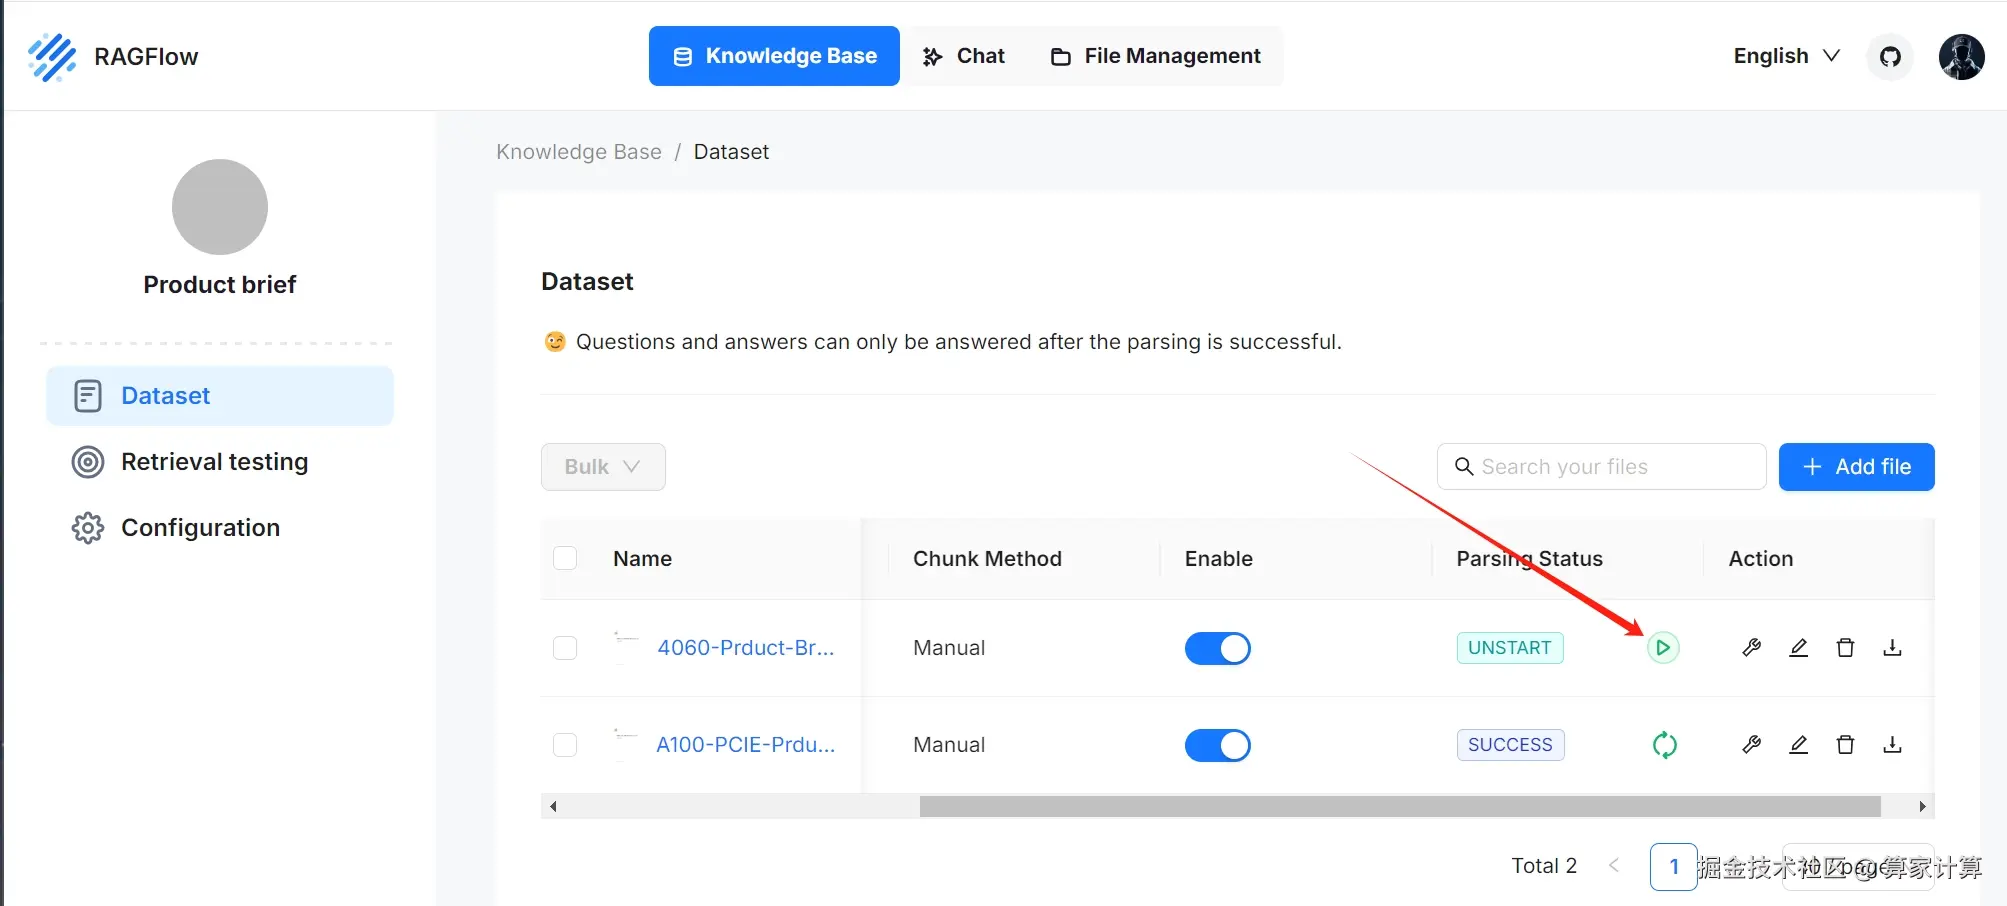Click the Dataset breadcrumb text

click(x=731, y=152)
